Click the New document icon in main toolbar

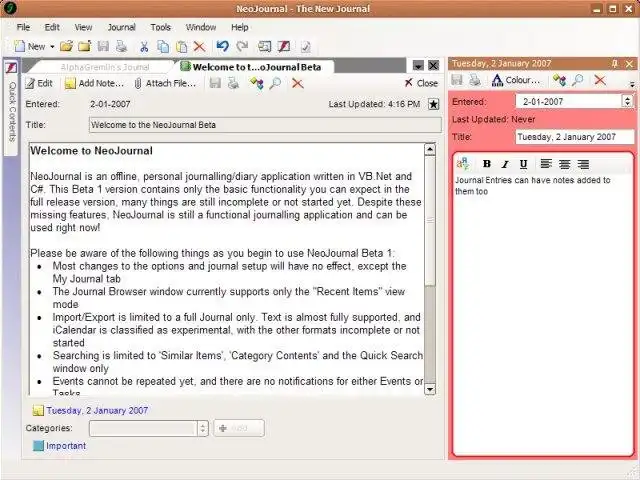(x=20, y=47)
